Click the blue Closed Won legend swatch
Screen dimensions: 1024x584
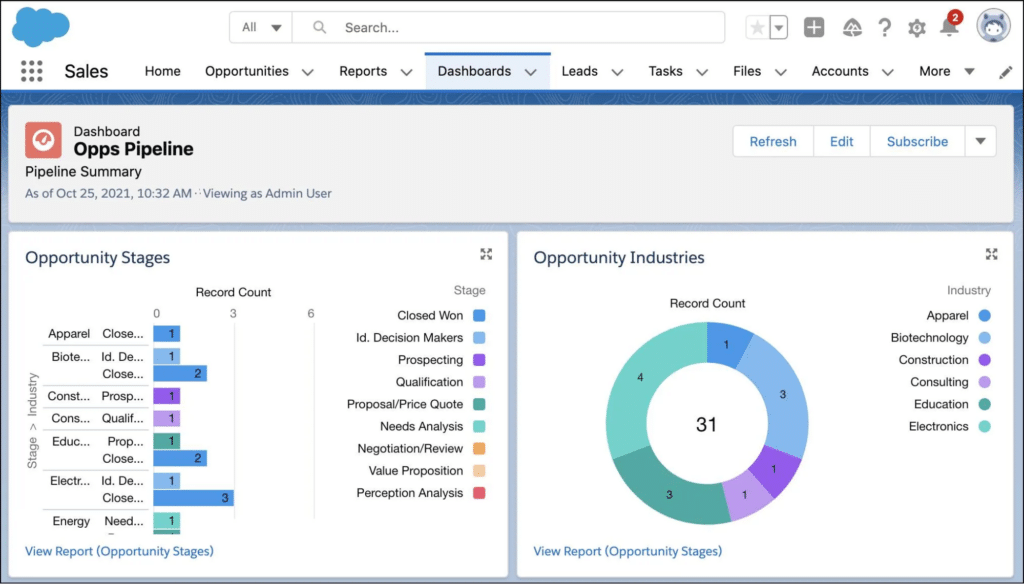coord(477,315)
